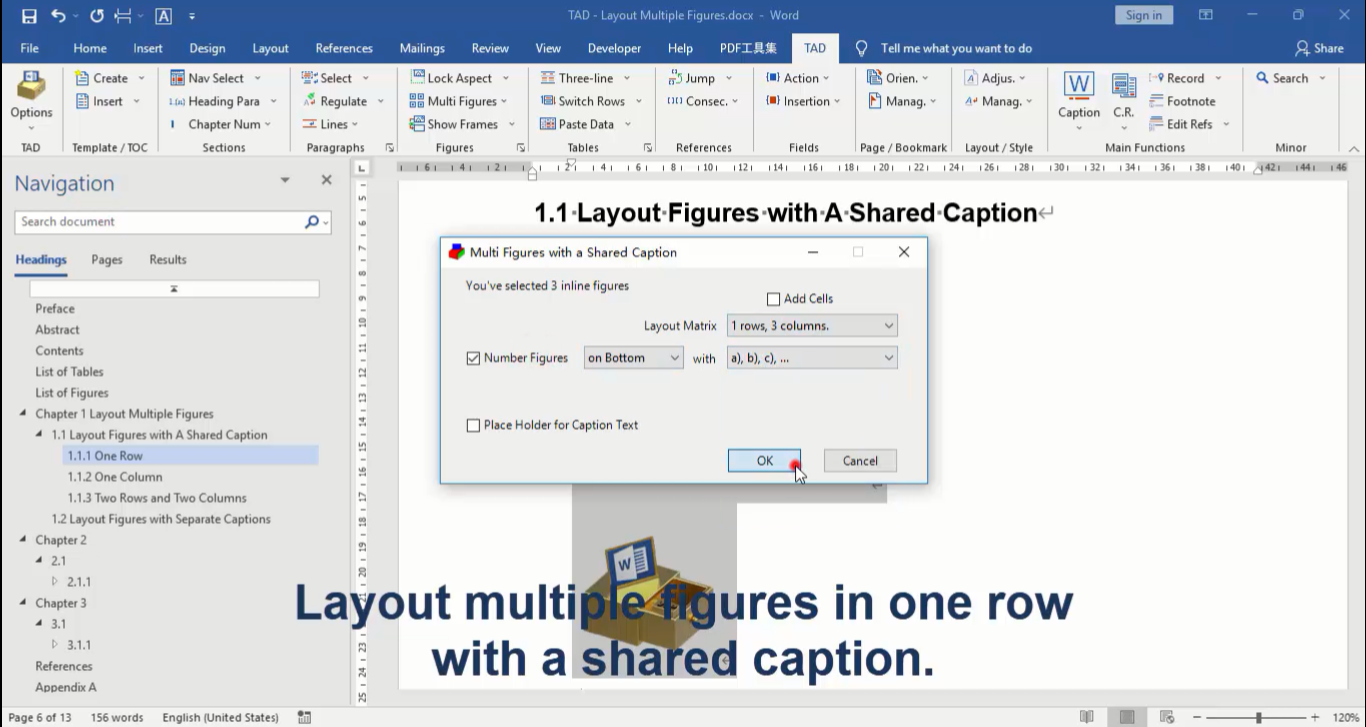Click Lock Aspect figures tool
The height and width of the screenshot is (727, 1366).
pyautogui.click(x=459, y=78)
